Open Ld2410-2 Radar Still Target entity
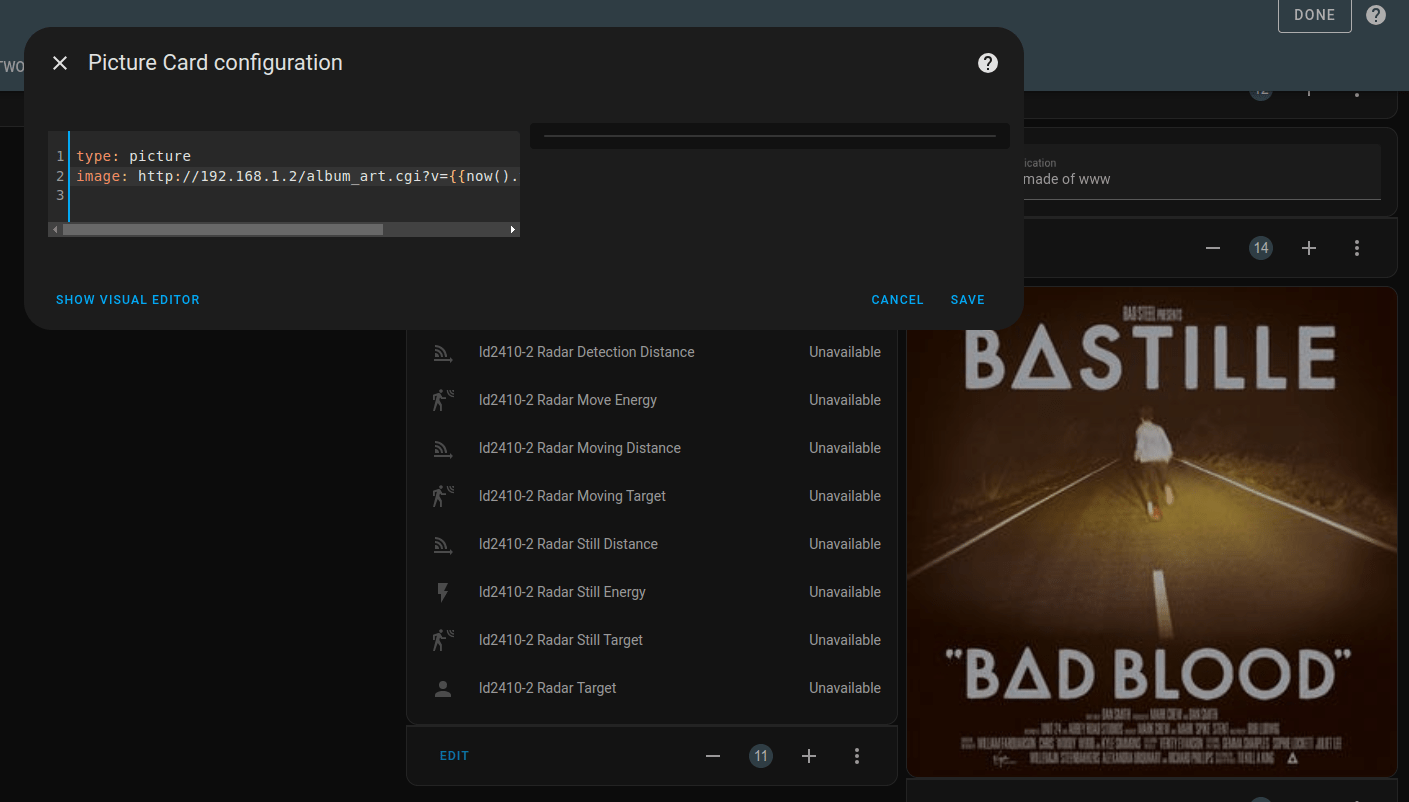This screenshot has width=1409, height=802. coord(561,640)
